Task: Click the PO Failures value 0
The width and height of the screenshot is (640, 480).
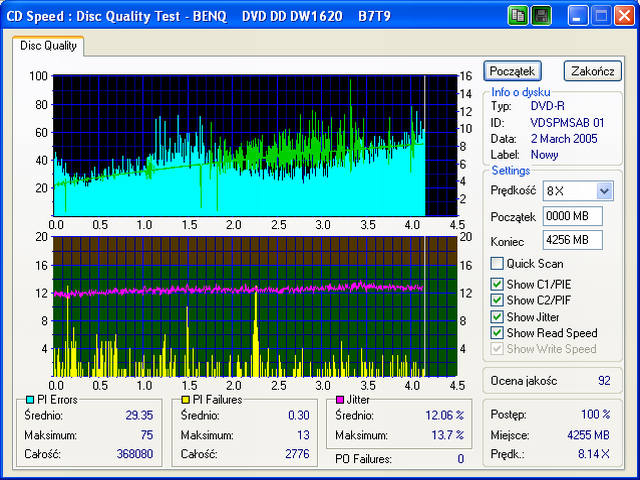Action: (461, 459)
